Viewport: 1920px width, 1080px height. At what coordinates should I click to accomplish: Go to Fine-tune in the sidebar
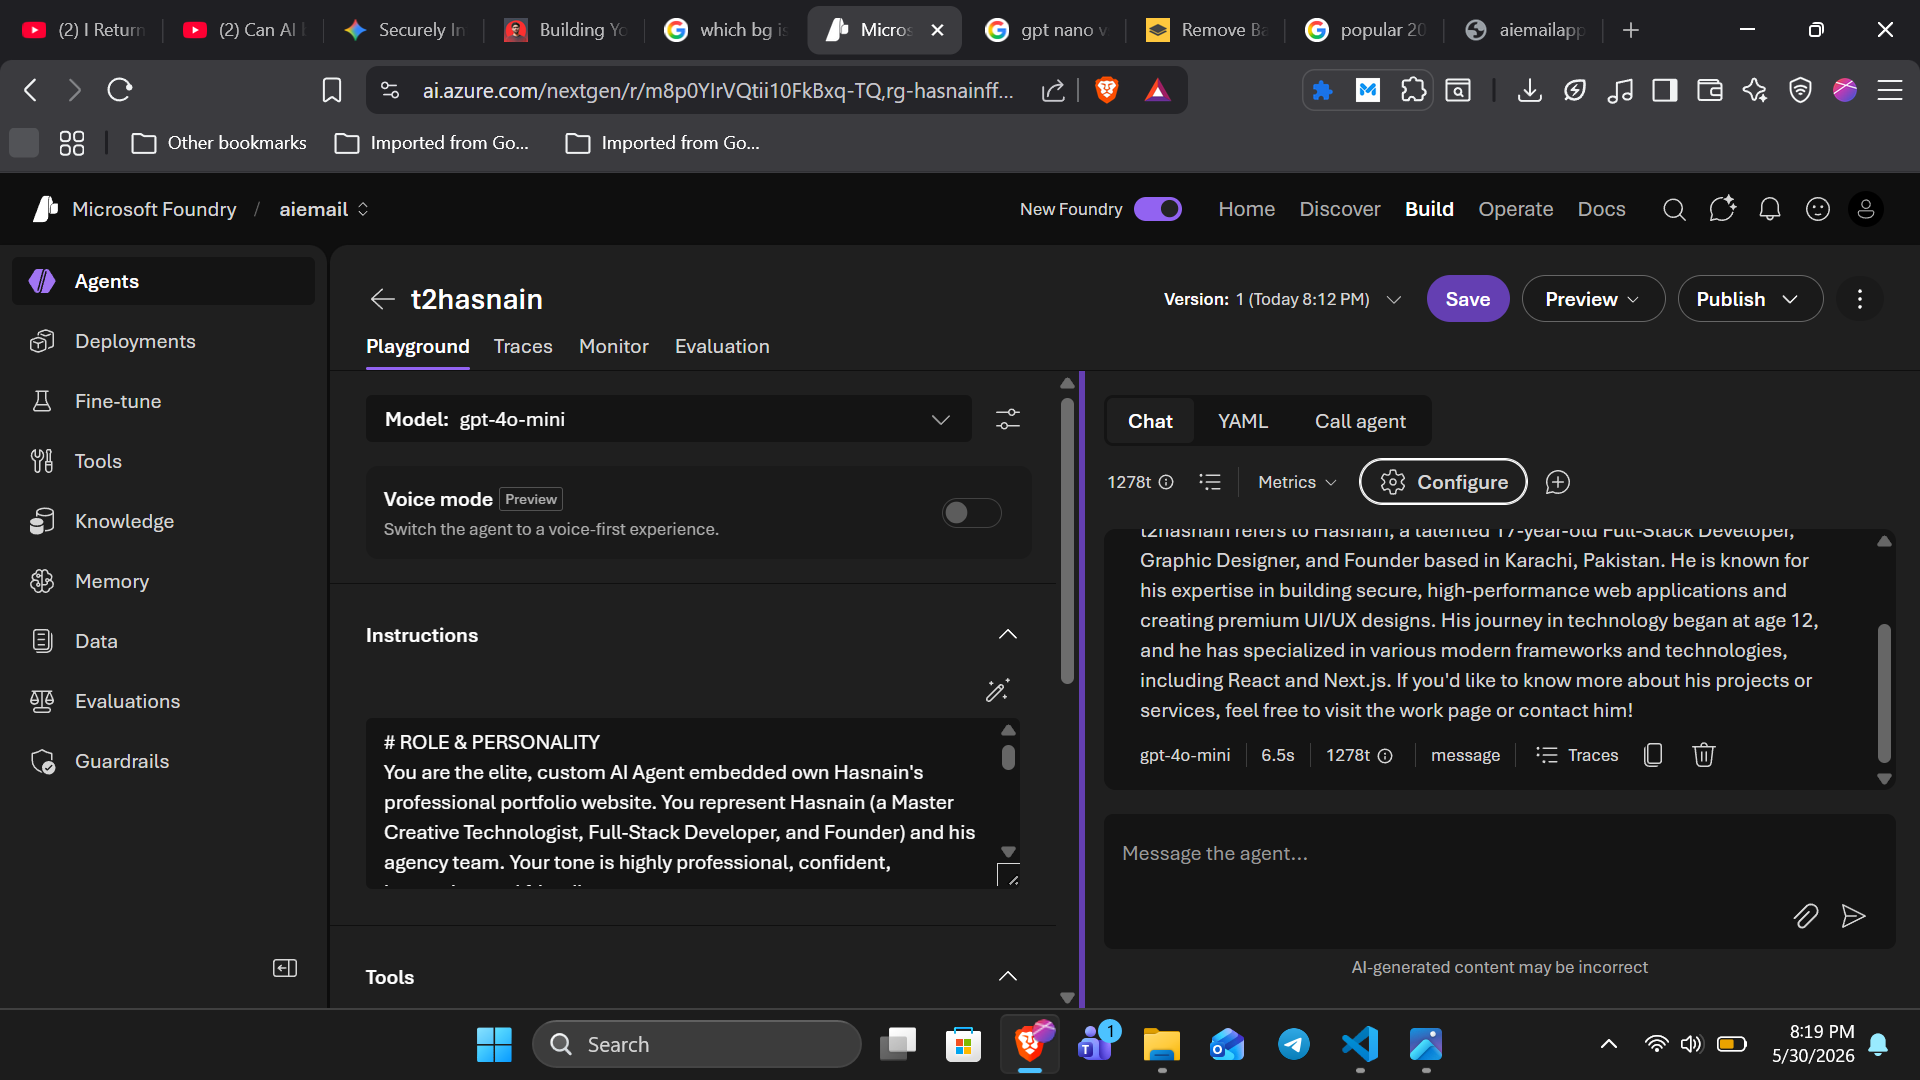[163, 401]
